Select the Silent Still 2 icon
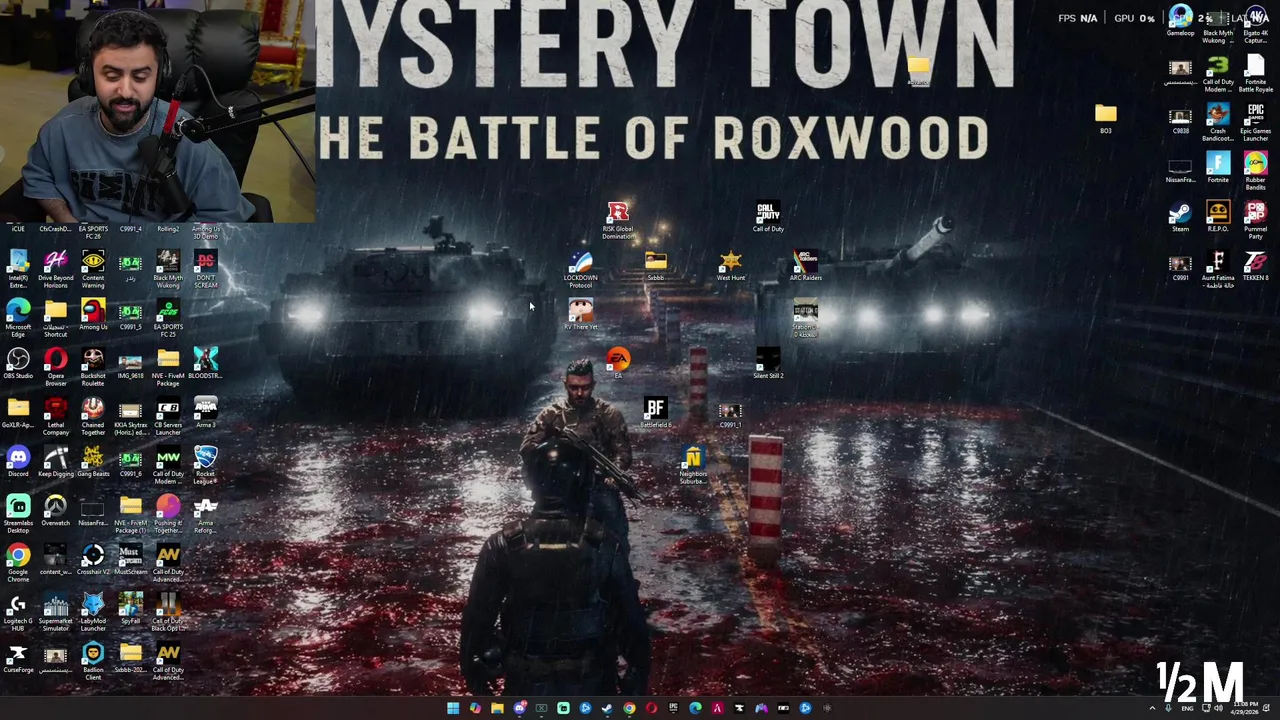The height and width of the screenshot is (720, 1280). point(768,364)
